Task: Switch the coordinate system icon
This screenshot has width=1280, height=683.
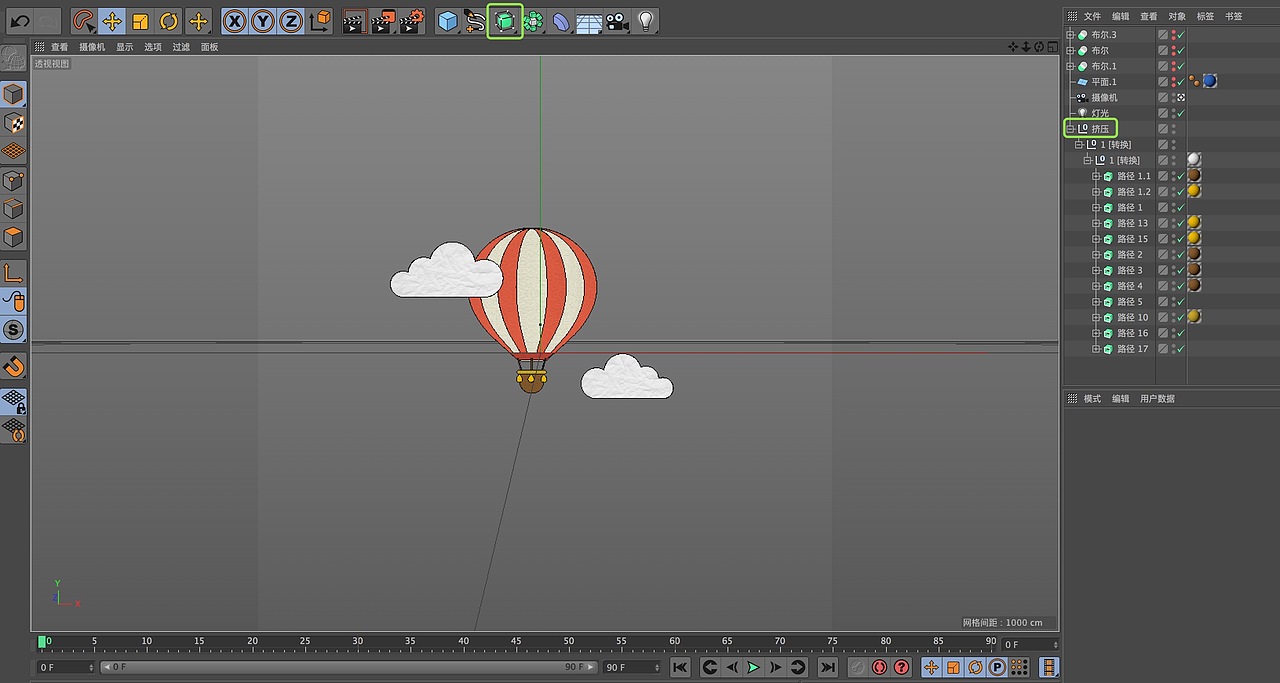Action: [319, 21]
